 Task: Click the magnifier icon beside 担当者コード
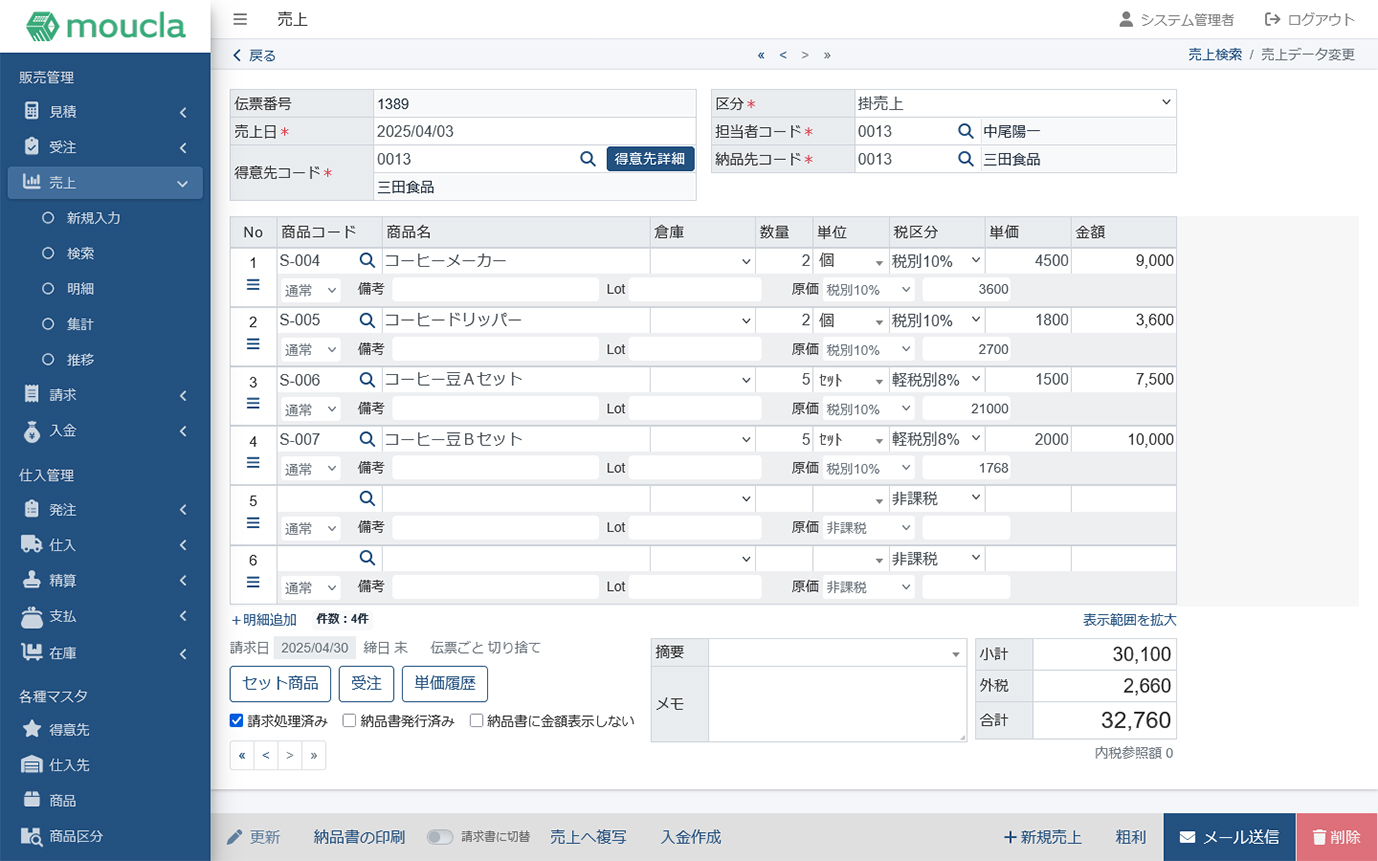tap(964, 130)
